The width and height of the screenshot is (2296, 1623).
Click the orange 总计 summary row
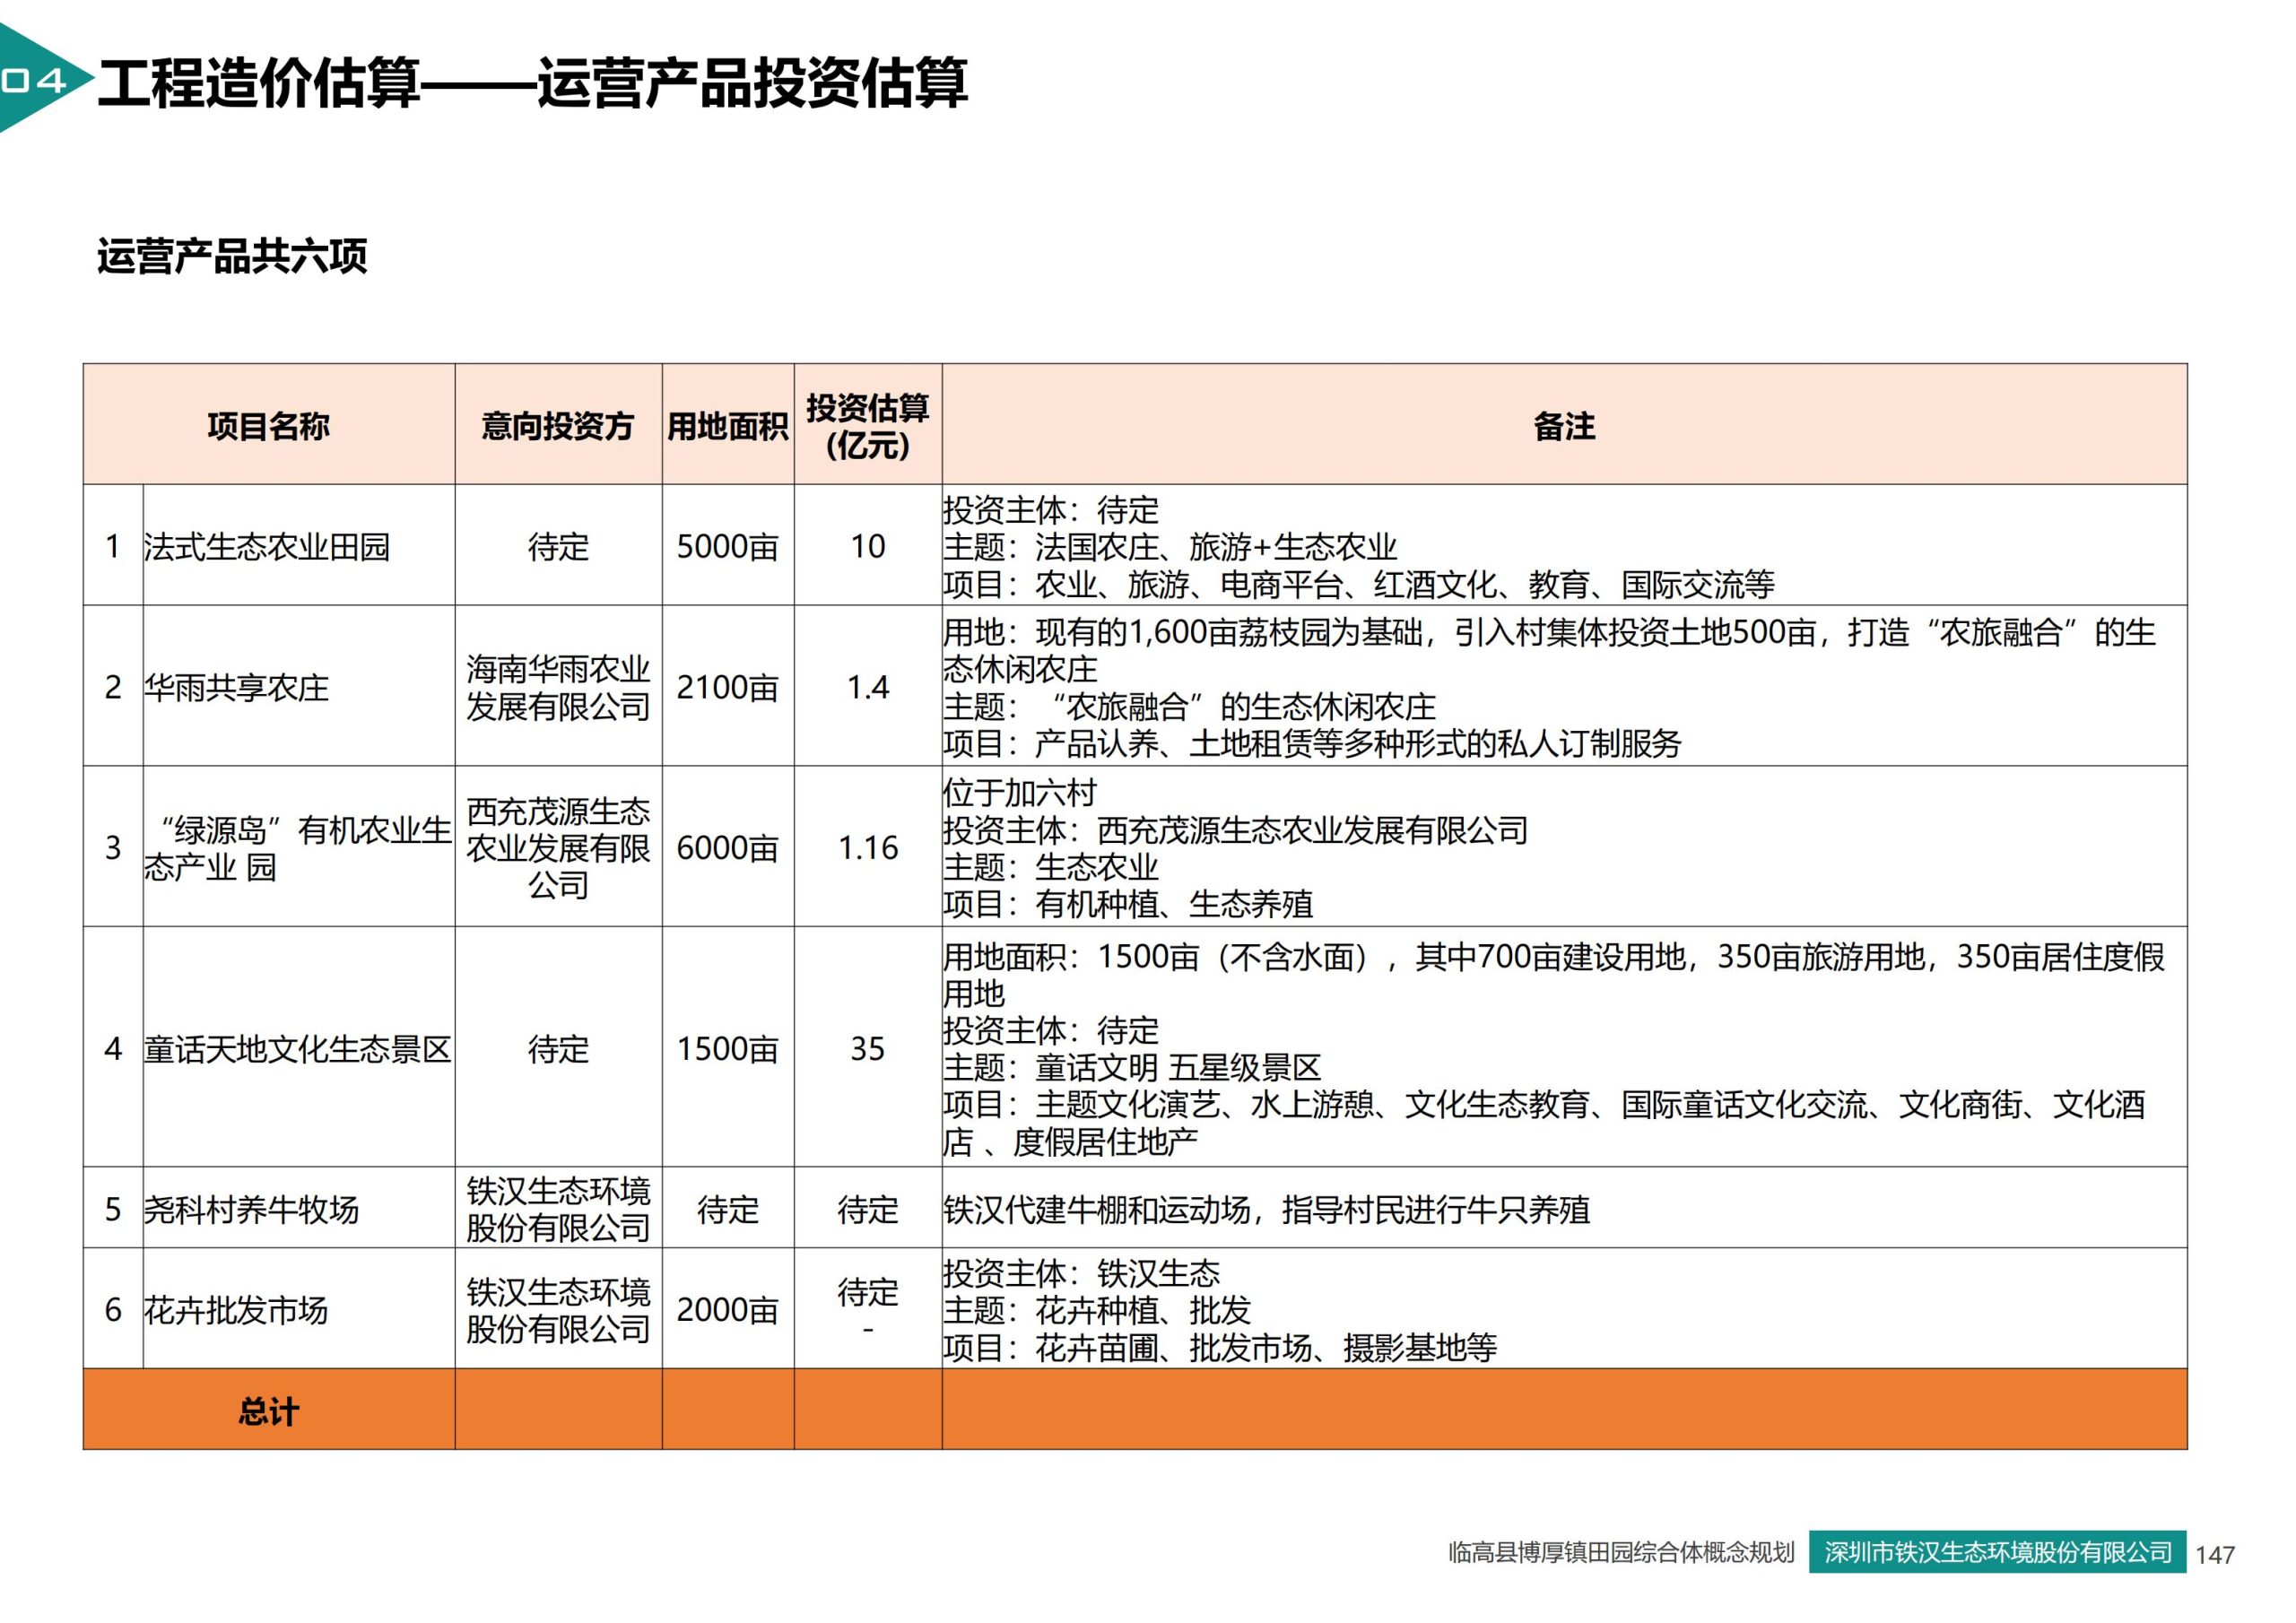click(270, 1413)
